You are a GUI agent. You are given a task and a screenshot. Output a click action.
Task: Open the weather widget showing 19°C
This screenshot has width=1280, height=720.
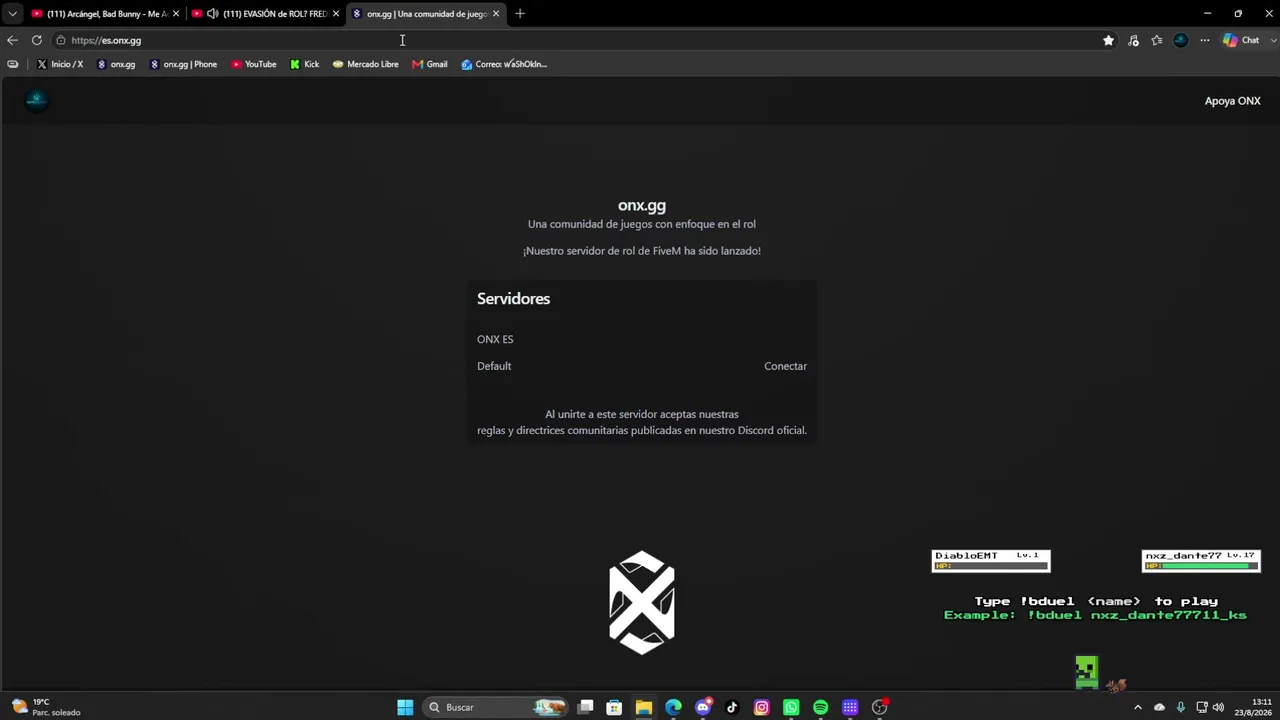(45, 707)
